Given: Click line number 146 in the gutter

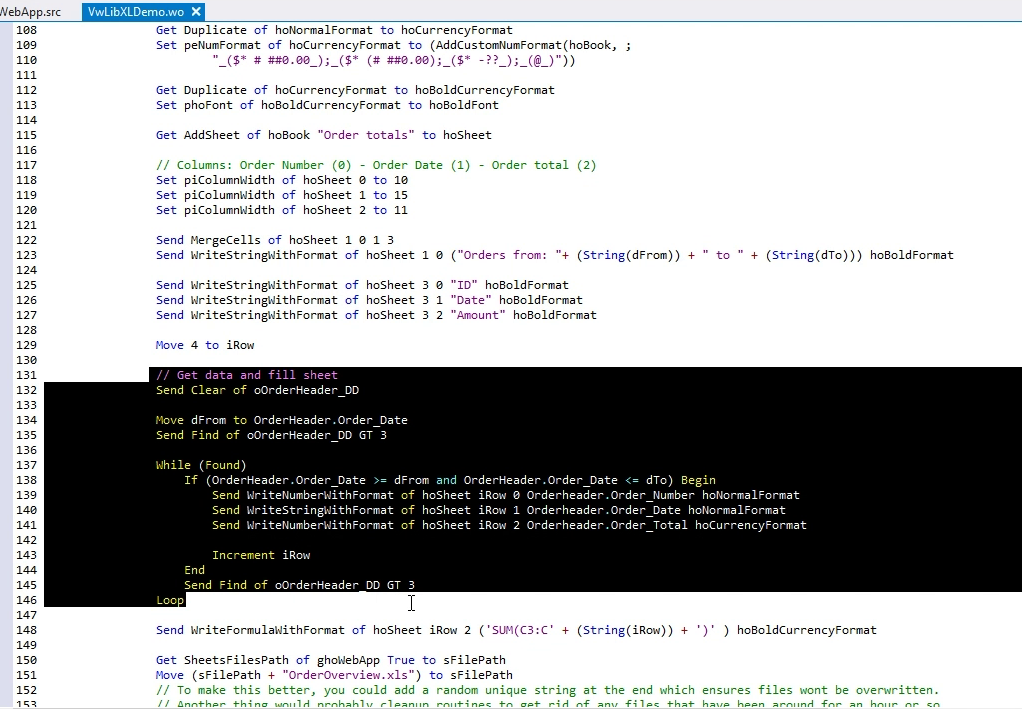Looking at the screenshot, I should [x=26, y=600].
